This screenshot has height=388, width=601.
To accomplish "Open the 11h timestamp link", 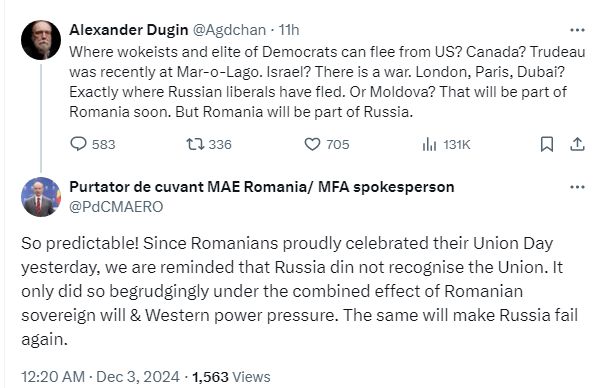I will tap(289, 30).
